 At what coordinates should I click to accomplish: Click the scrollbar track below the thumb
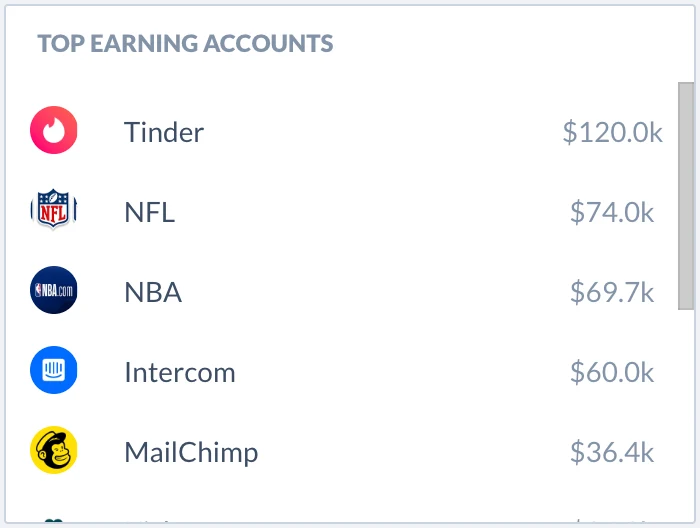click(x=686, y=415)
